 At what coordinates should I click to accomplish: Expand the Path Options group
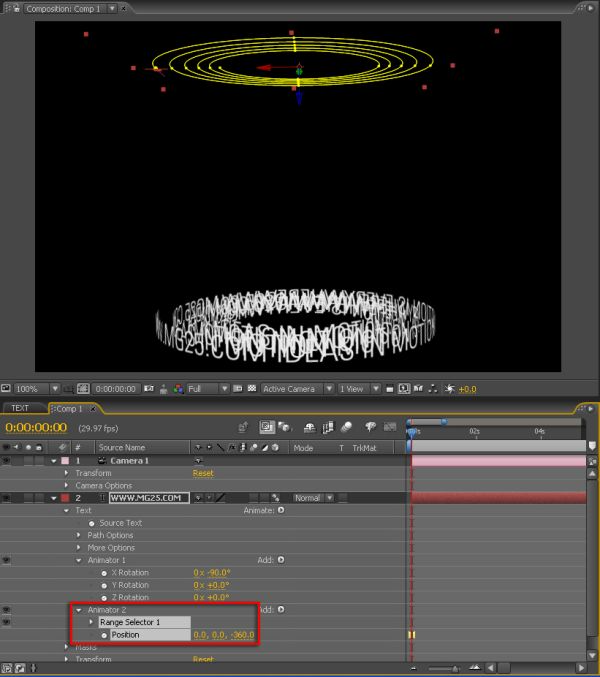pyautogui.click(x=79, y=535)
